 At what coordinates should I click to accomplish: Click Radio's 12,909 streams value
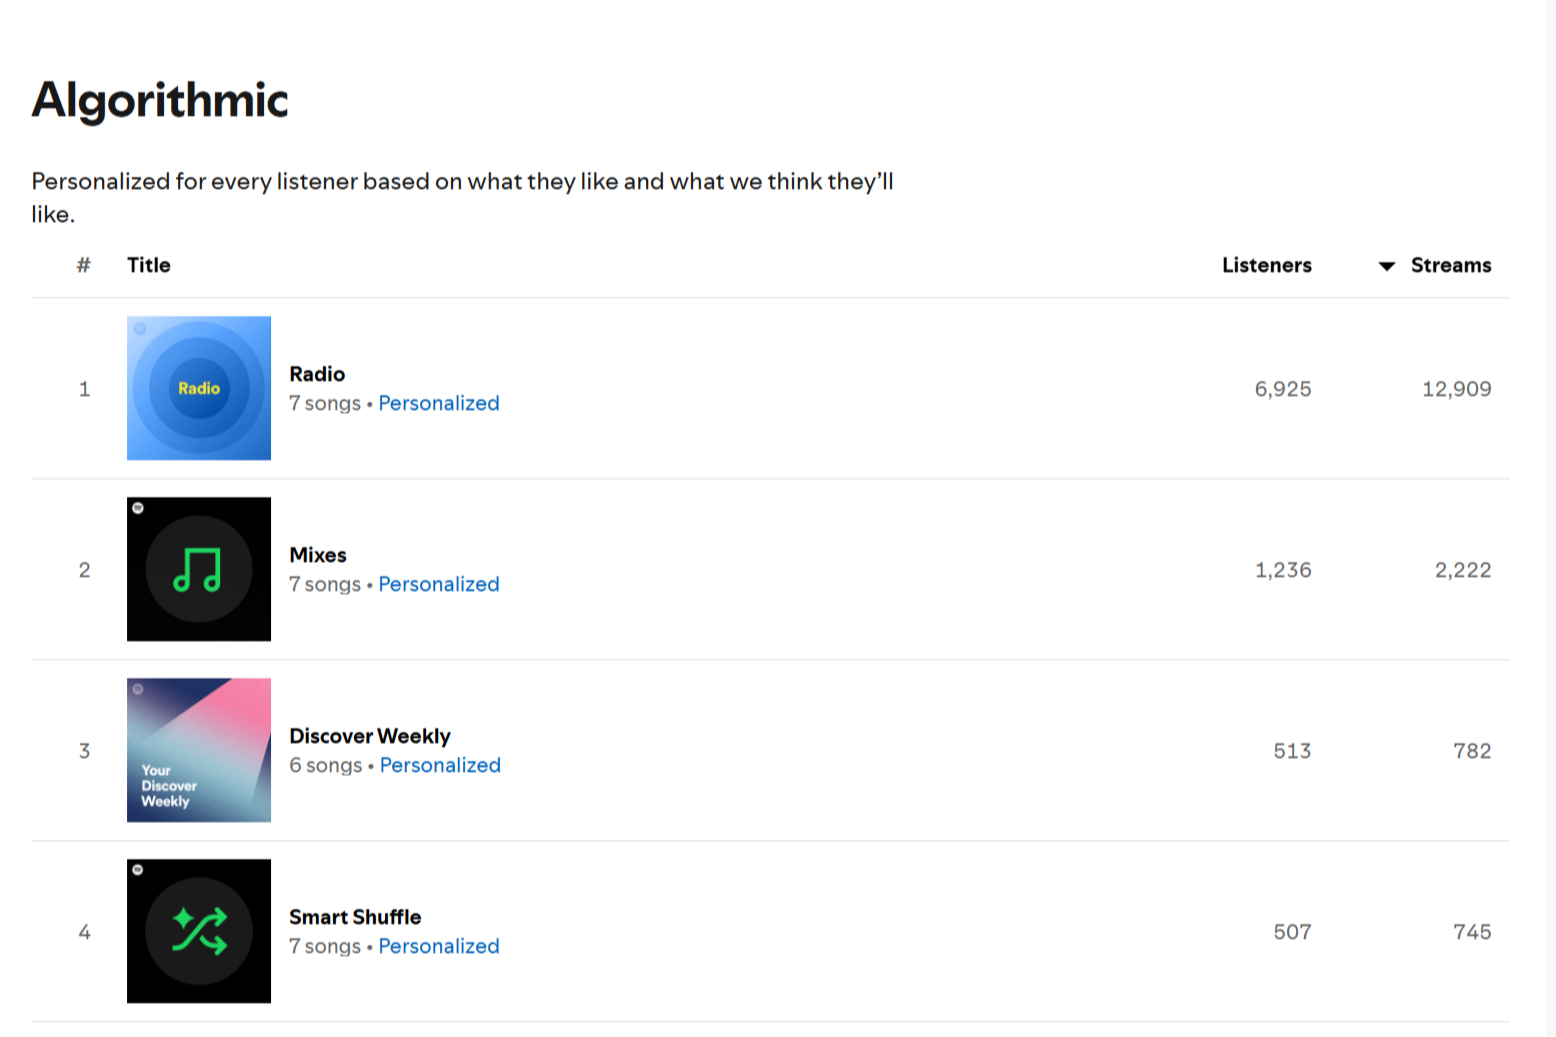1457,389
